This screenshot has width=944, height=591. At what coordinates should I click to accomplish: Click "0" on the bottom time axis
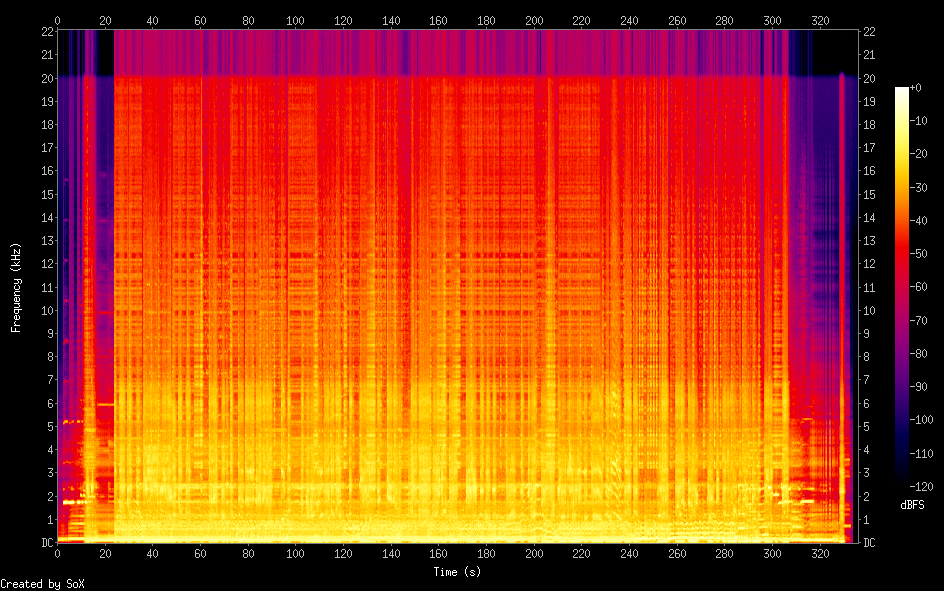[x=57, y=554]
